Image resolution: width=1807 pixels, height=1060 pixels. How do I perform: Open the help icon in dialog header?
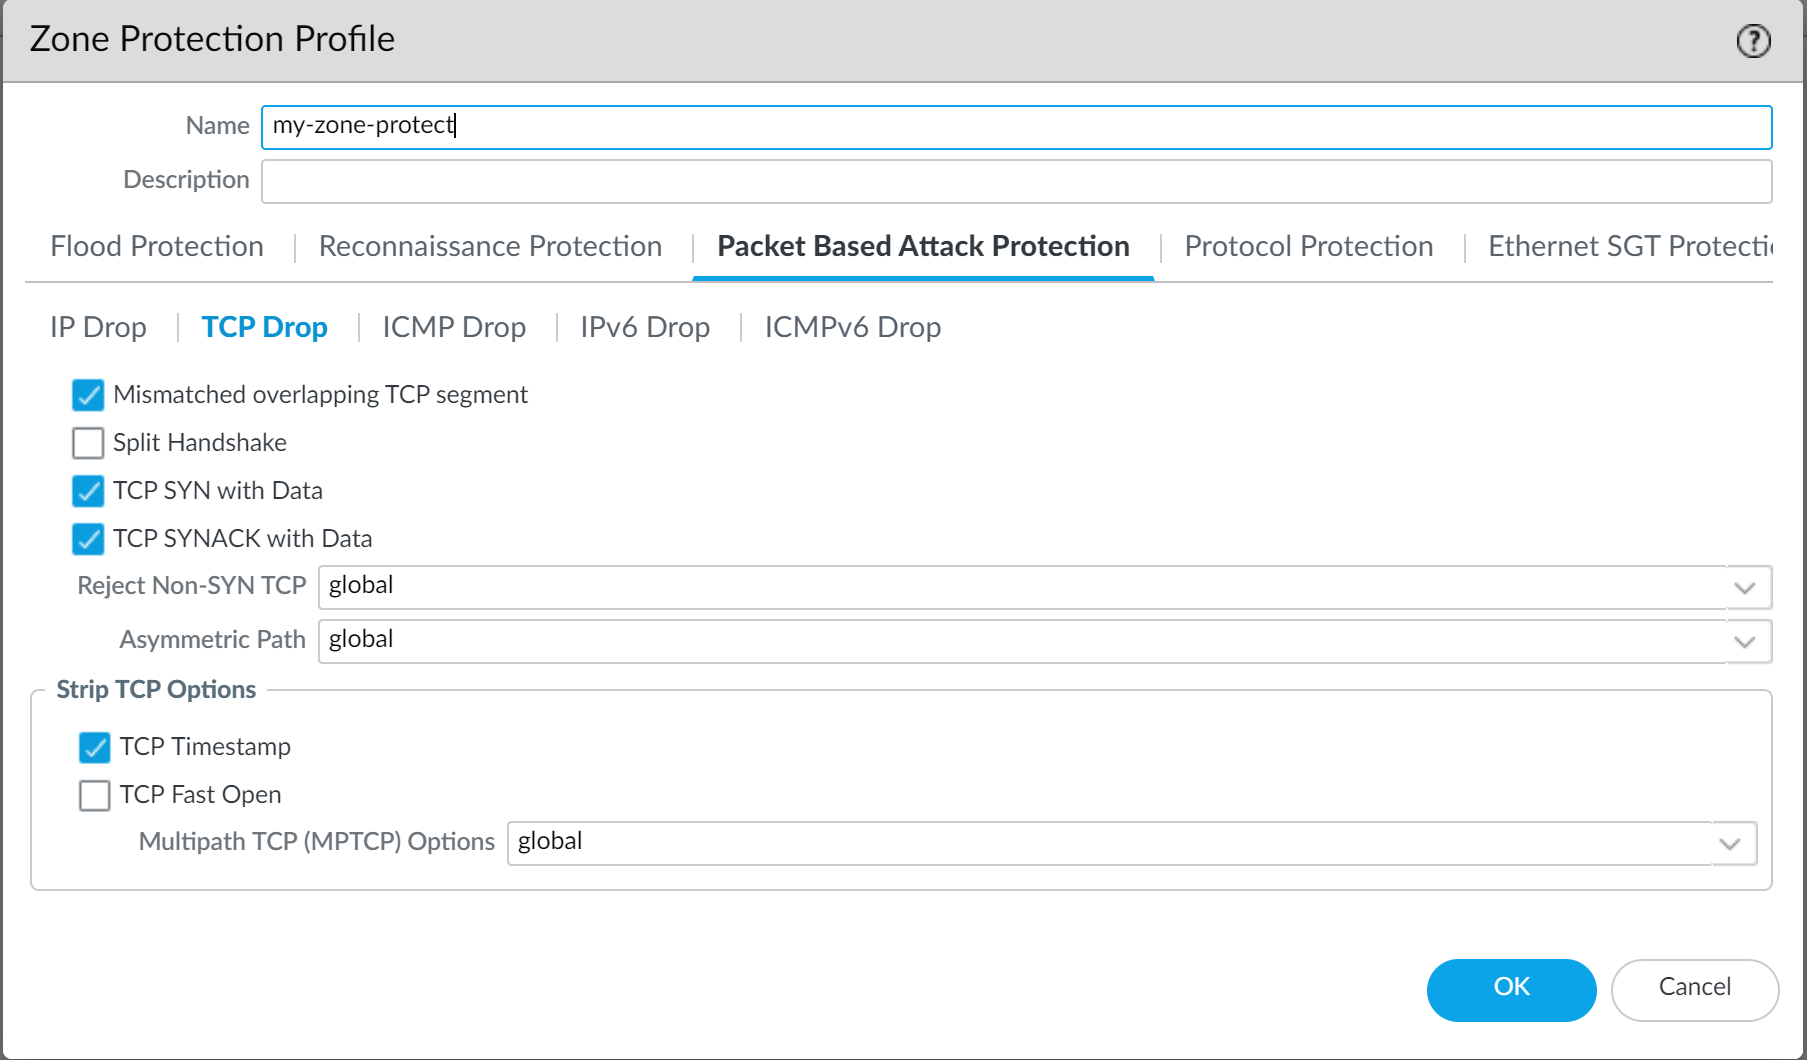pos(1753,41)
